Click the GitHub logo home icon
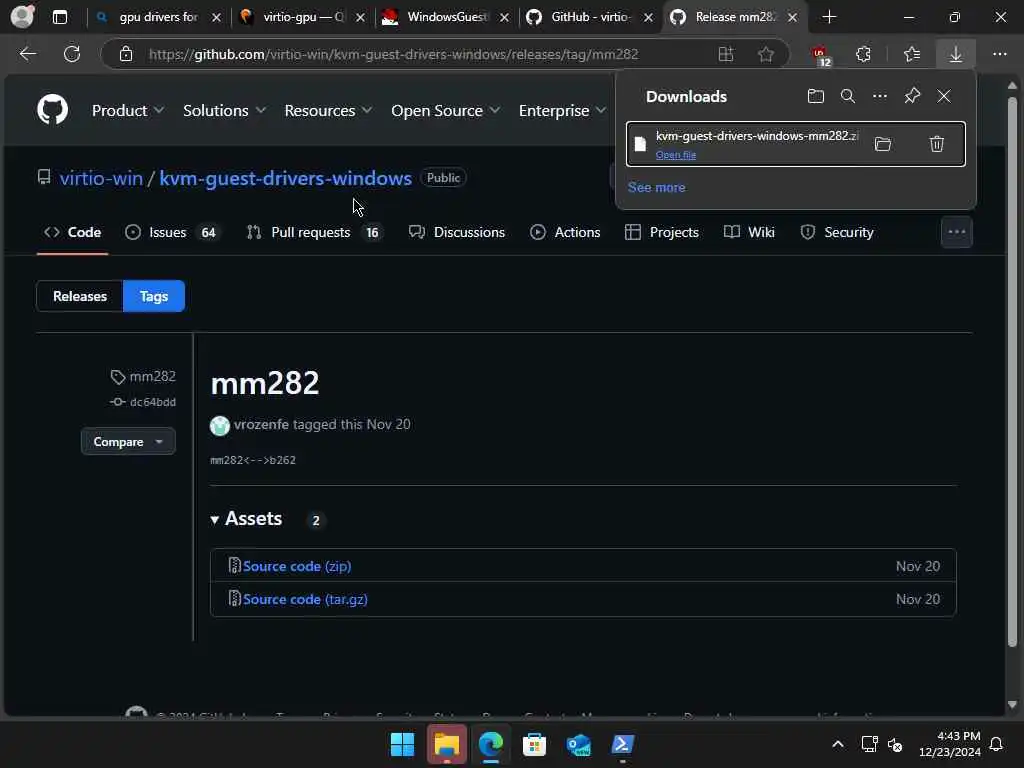Viewport: 1024px width, 768px height. [x=52, y=110]
